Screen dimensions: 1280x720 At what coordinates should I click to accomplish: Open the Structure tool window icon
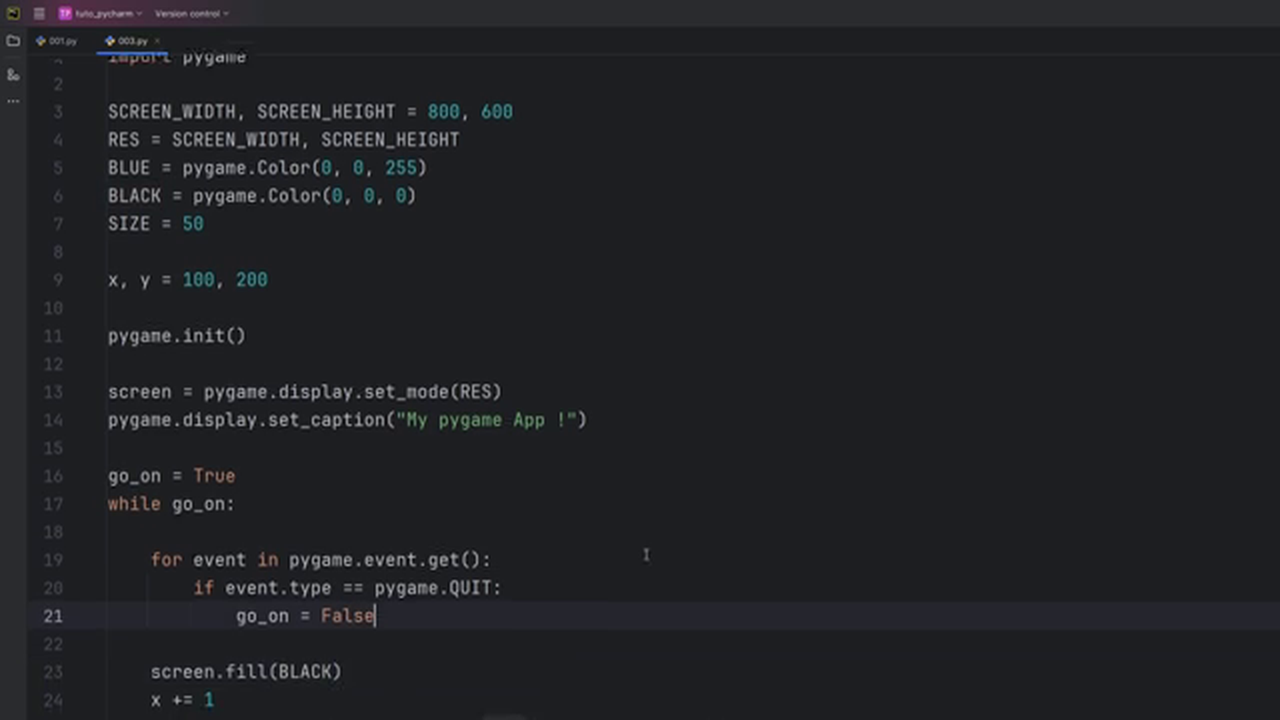[13, 75]
